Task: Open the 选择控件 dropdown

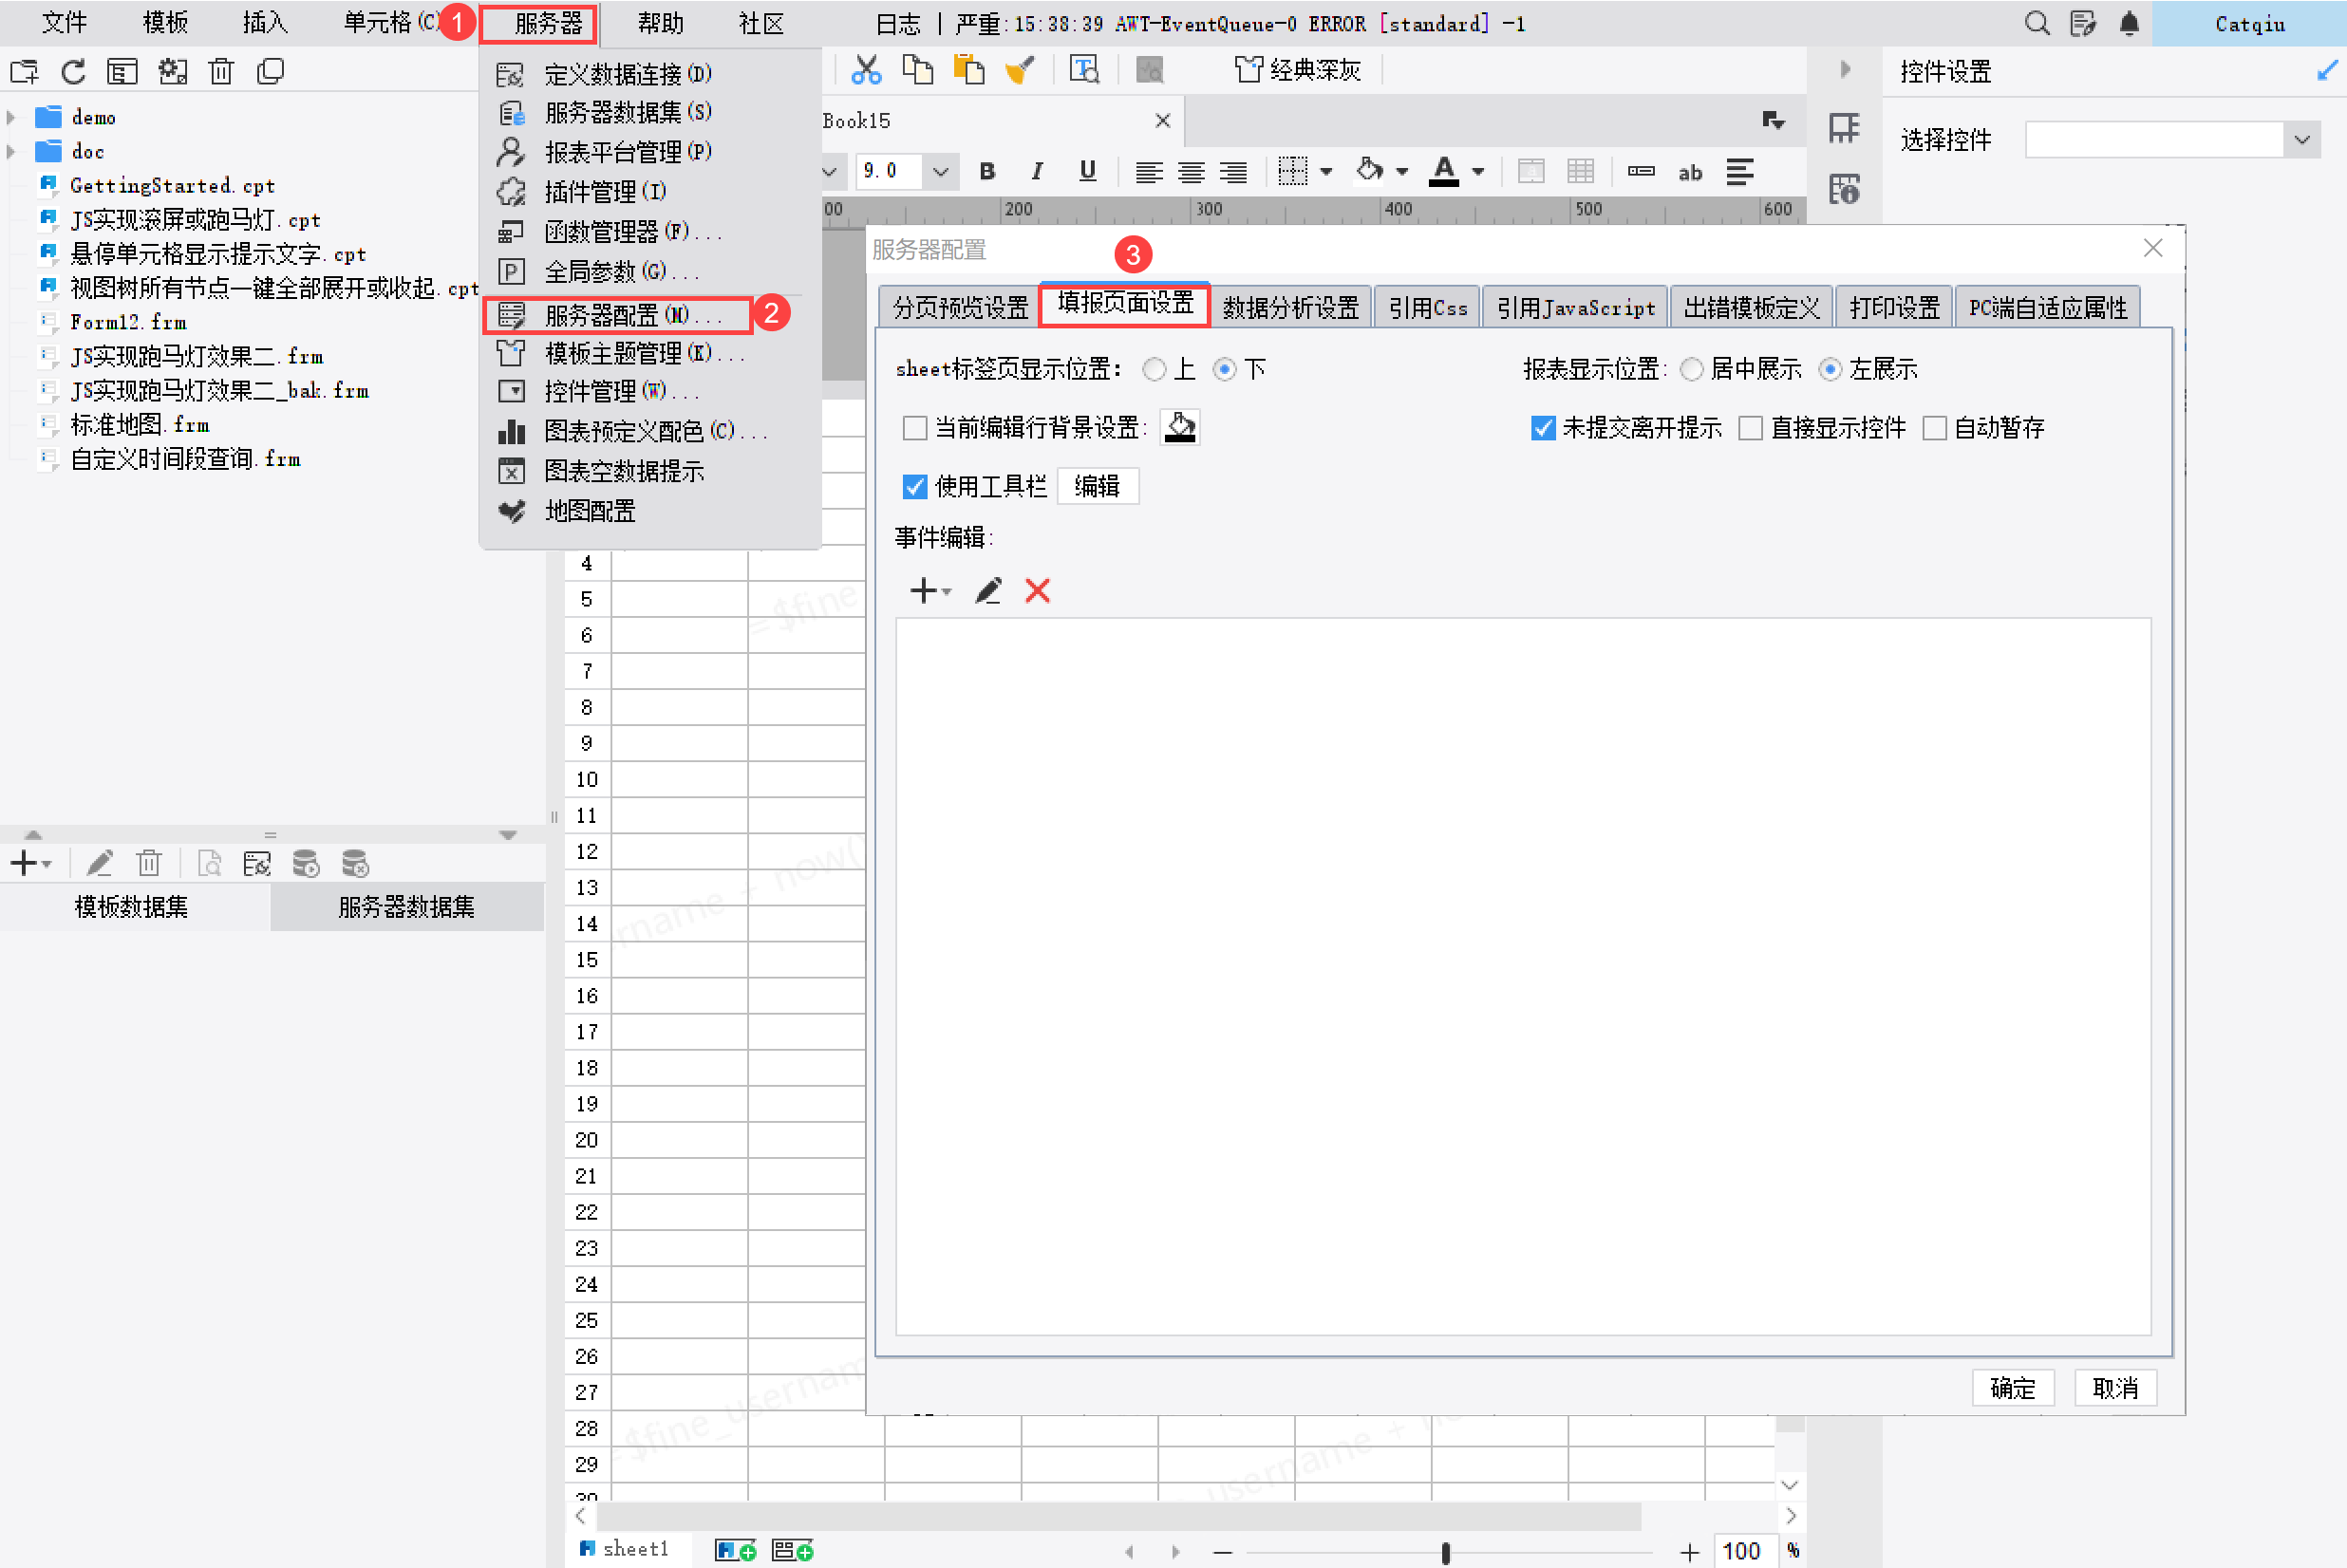Action: pos(2302,140)
